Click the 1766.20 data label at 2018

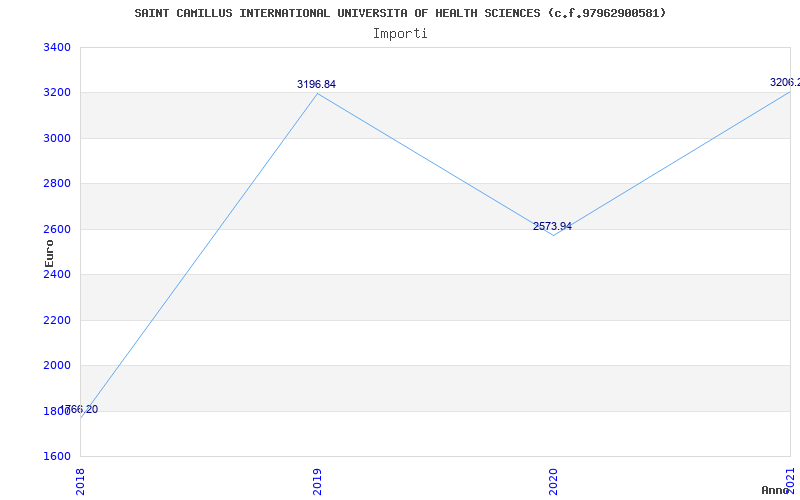point(80,410)
